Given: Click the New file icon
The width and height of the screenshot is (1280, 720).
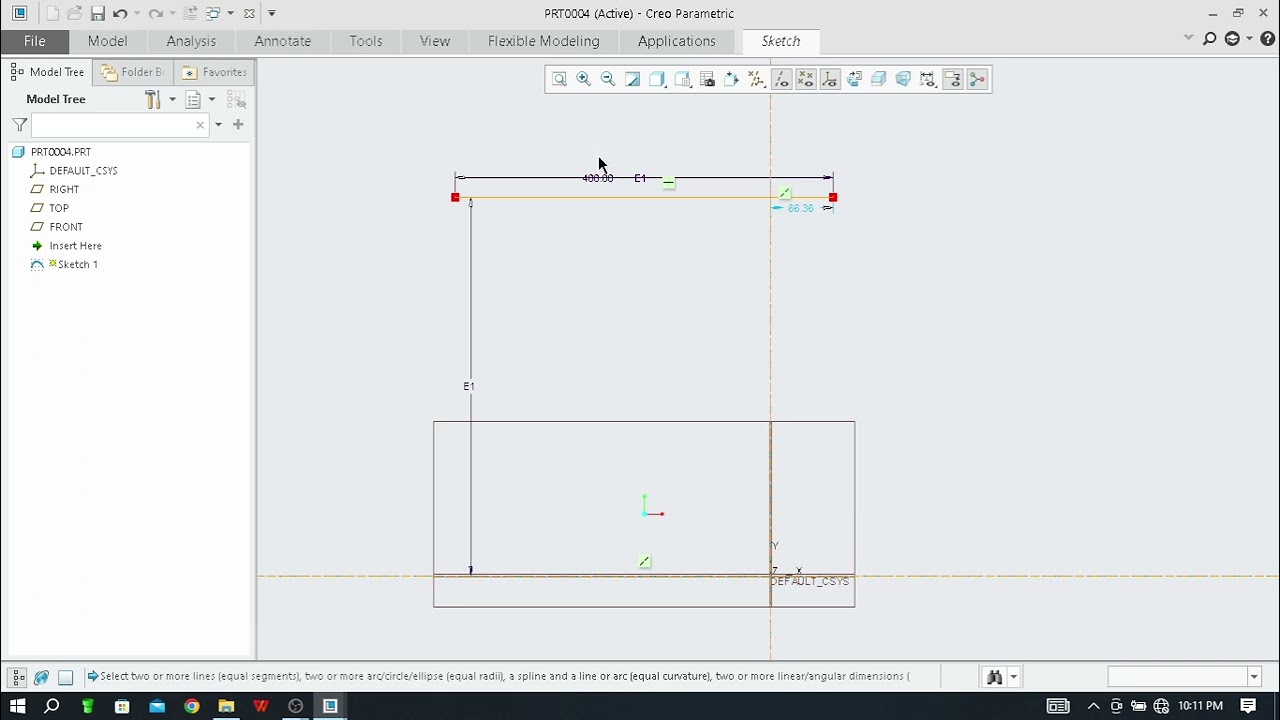Looking at the screenshot, I should pyautogui.click(x=52, y=13).
